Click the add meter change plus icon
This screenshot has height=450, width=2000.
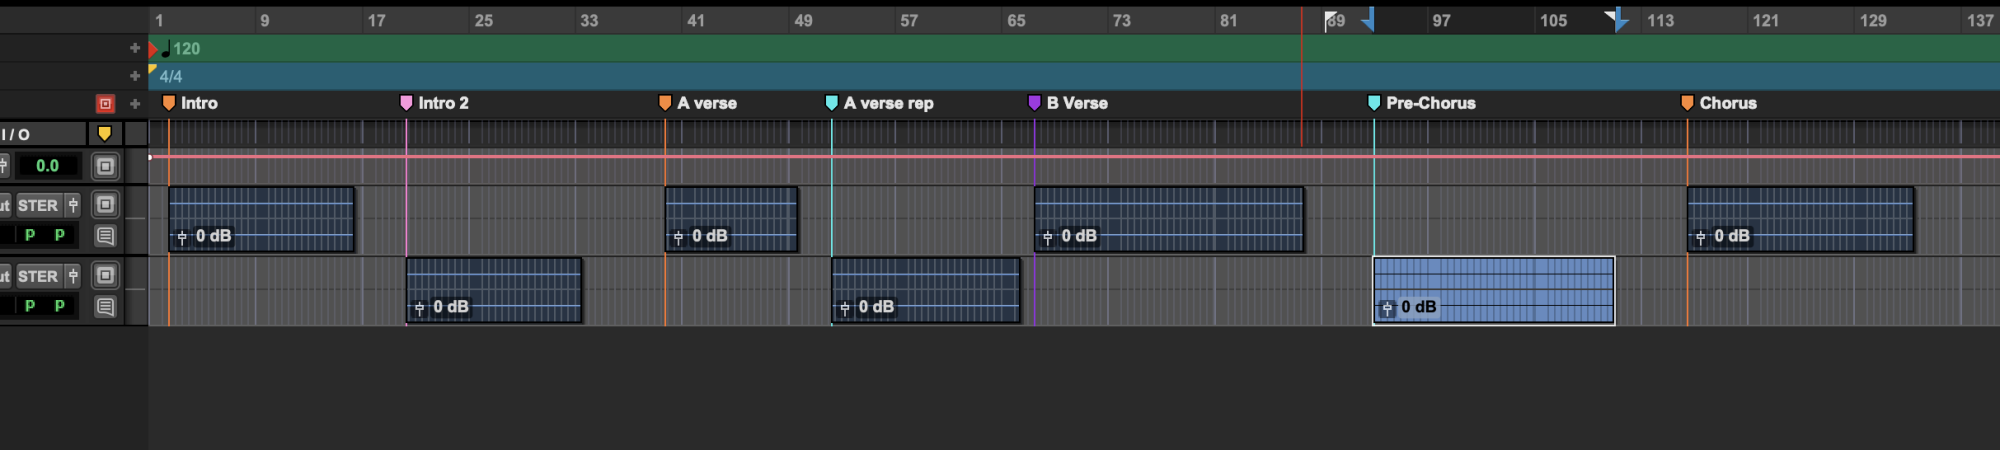pyautogui.click(x=135, y=76)
